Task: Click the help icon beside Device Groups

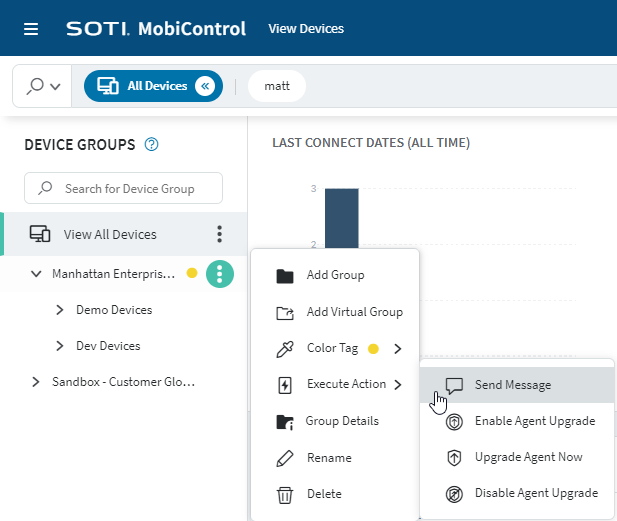Action: 152,145
